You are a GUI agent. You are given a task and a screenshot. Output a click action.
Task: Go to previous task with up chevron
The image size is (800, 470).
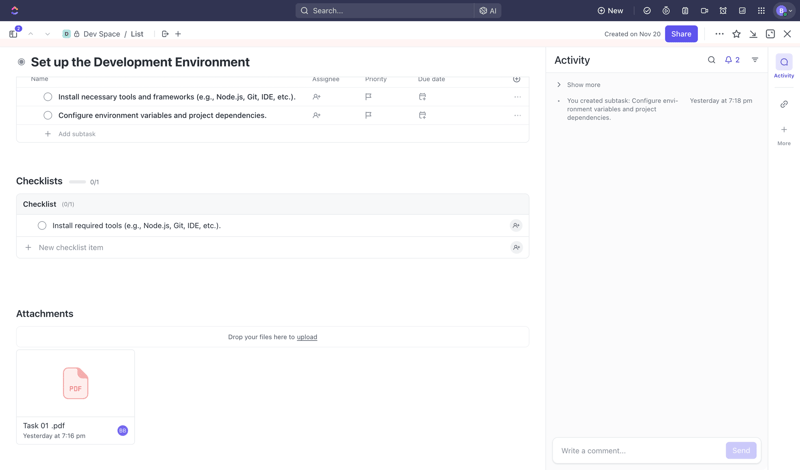tap(31, 34)
